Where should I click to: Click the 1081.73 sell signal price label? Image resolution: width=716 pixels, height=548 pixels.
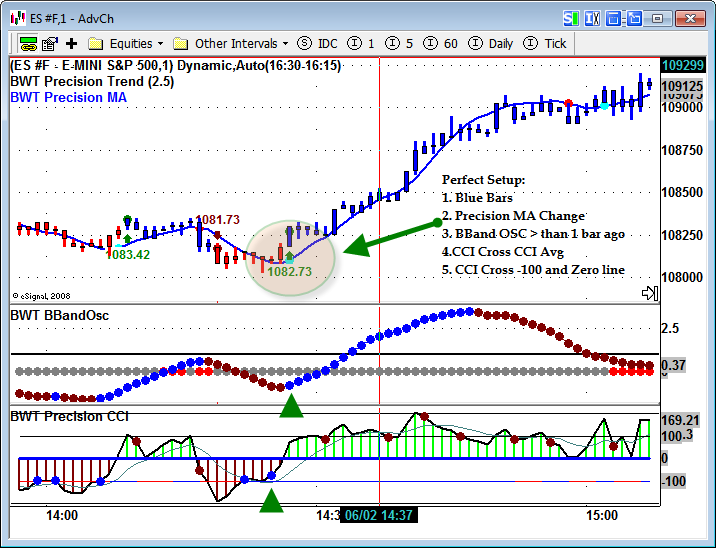pyautogui.click(x=217, y=220)
